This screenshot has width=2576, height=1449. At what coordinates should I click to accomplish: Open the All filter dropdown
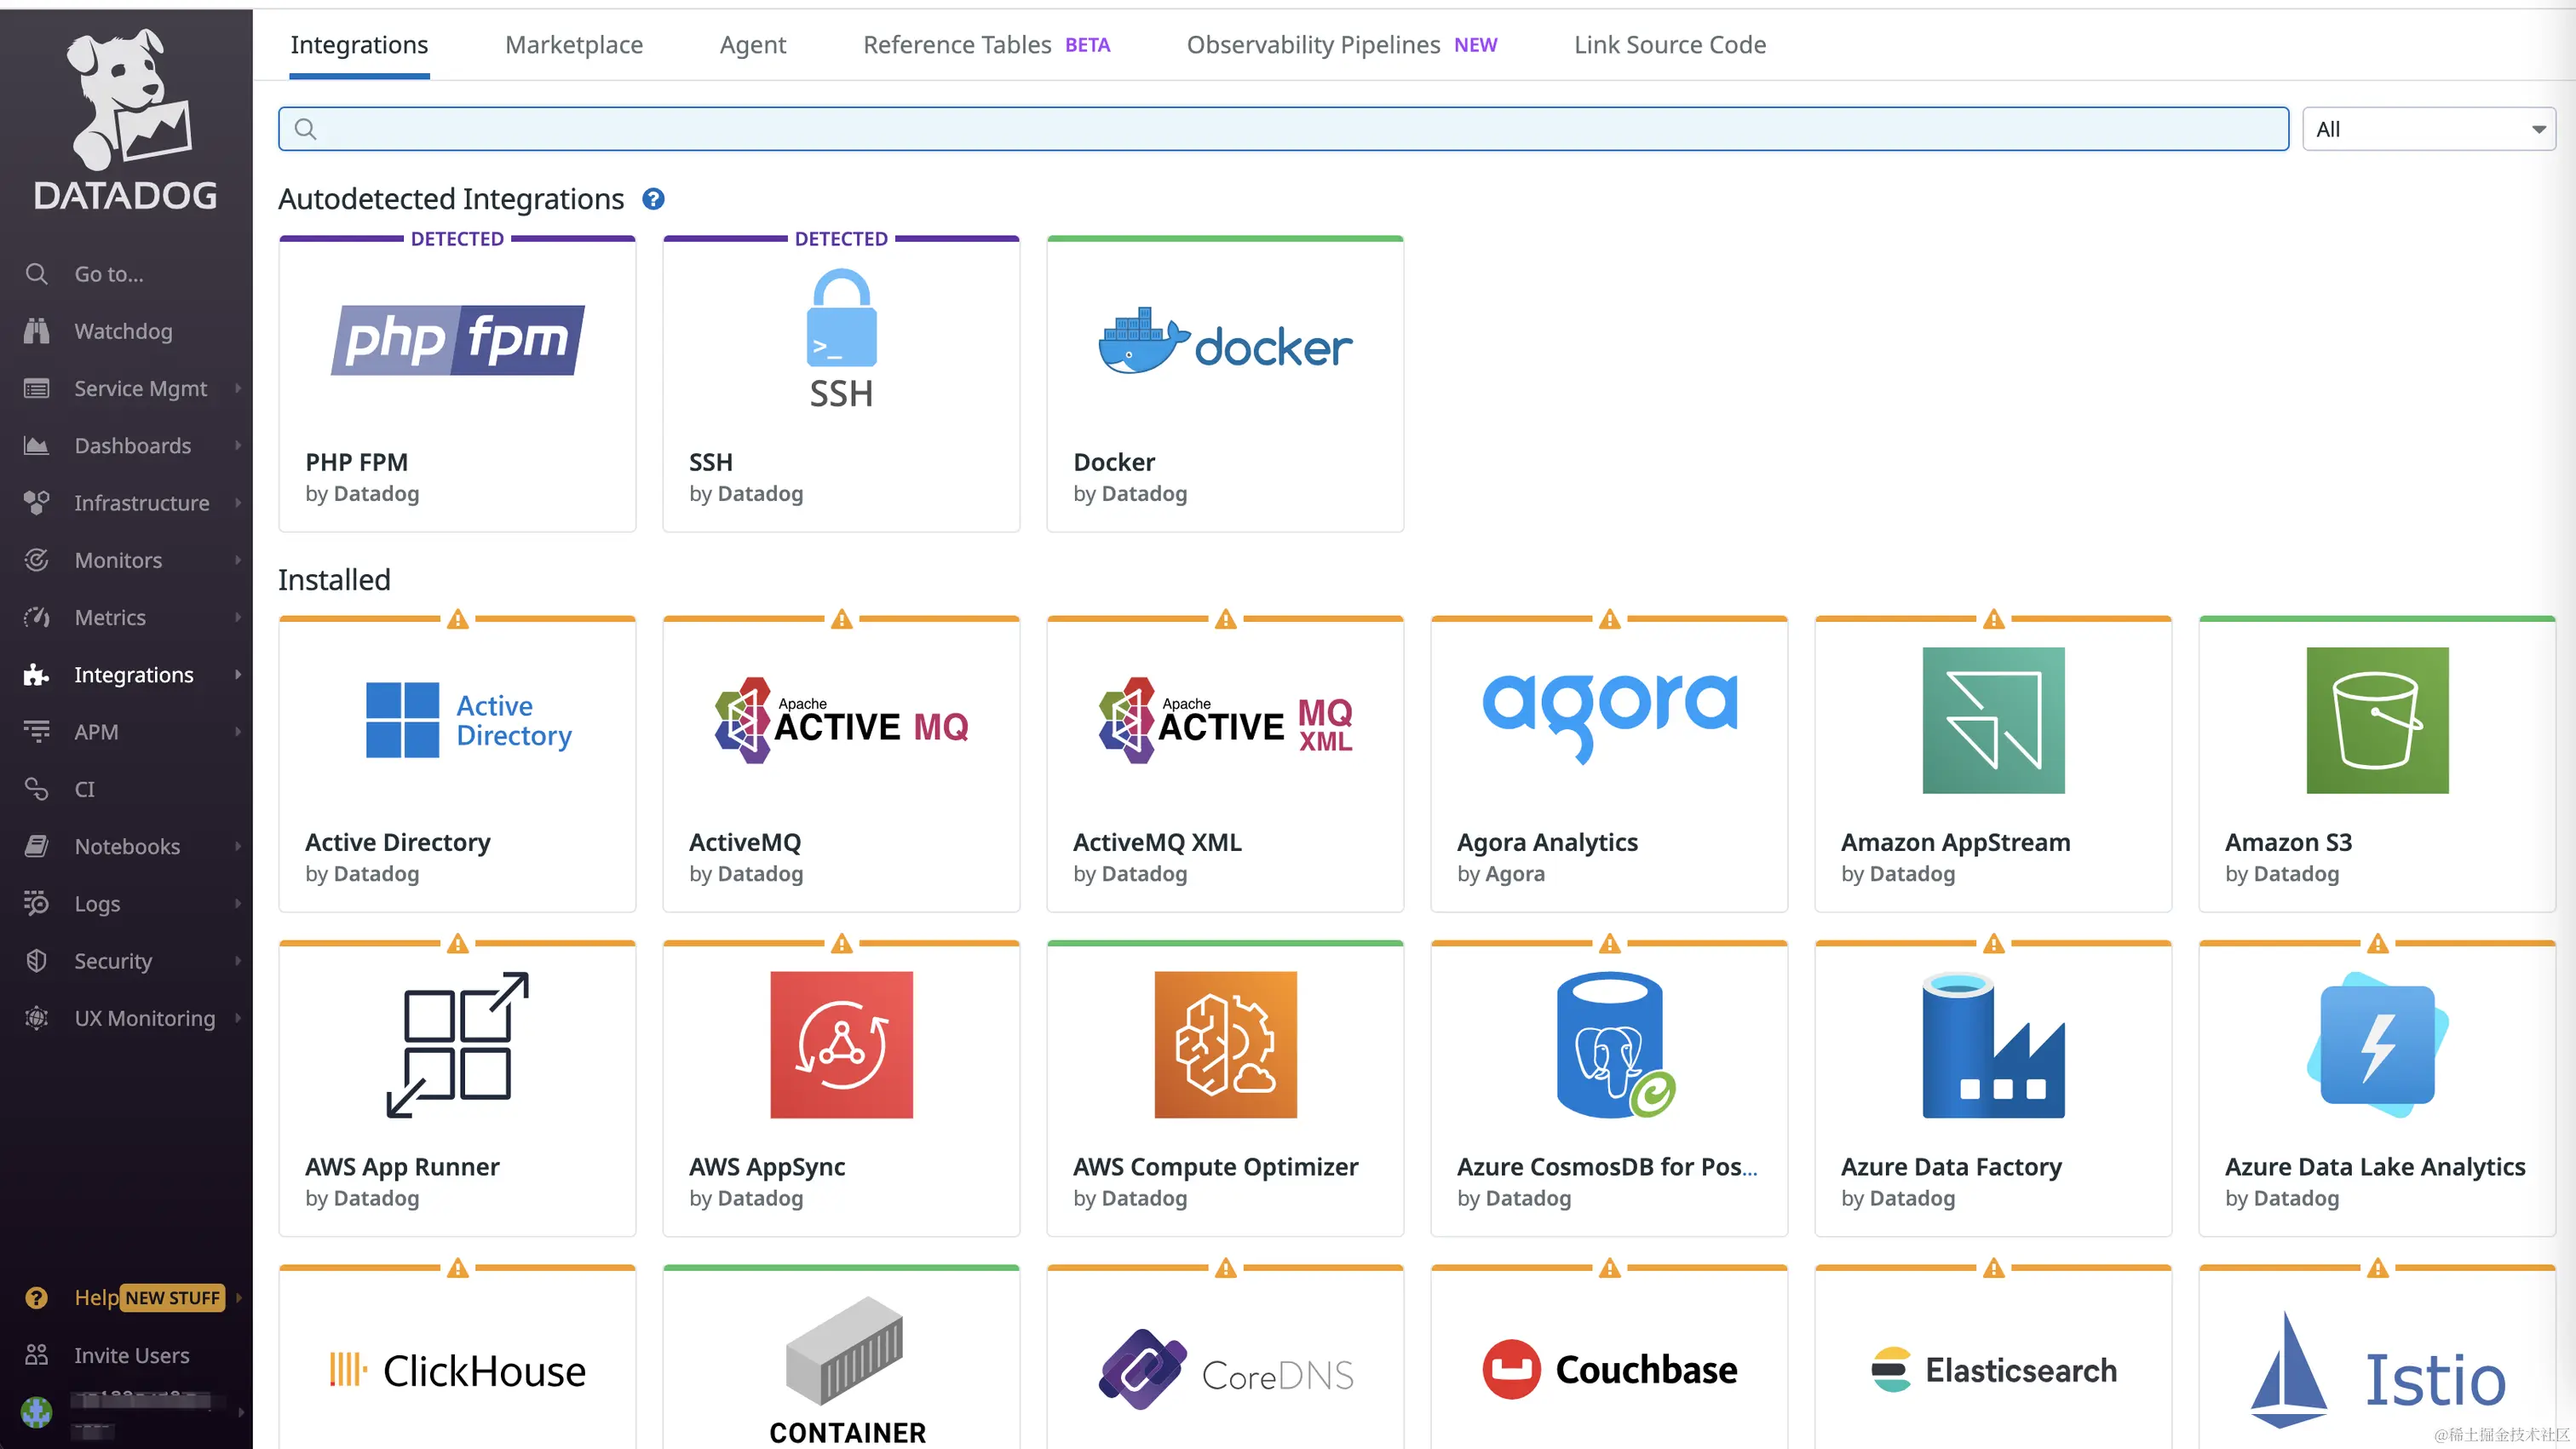coord(2428,129)
